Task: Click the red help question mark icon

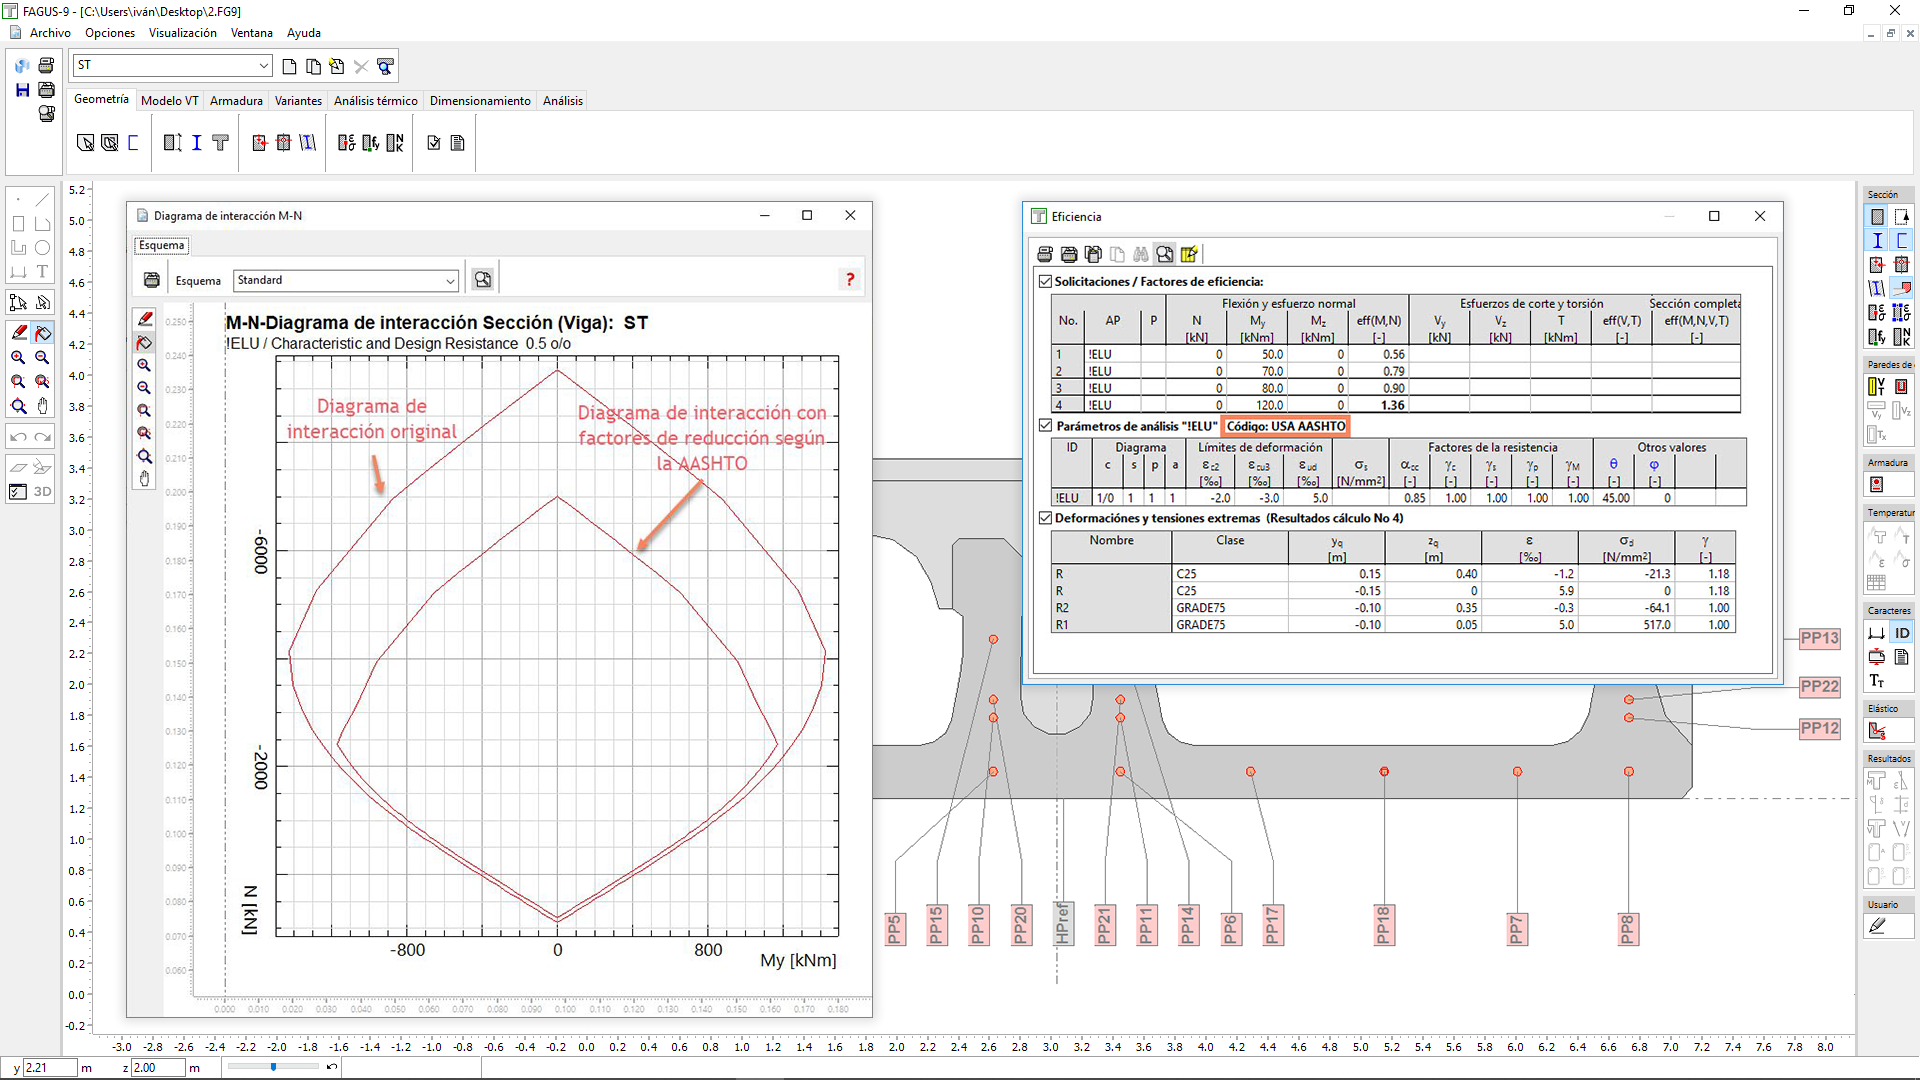Action: point(850,280)
